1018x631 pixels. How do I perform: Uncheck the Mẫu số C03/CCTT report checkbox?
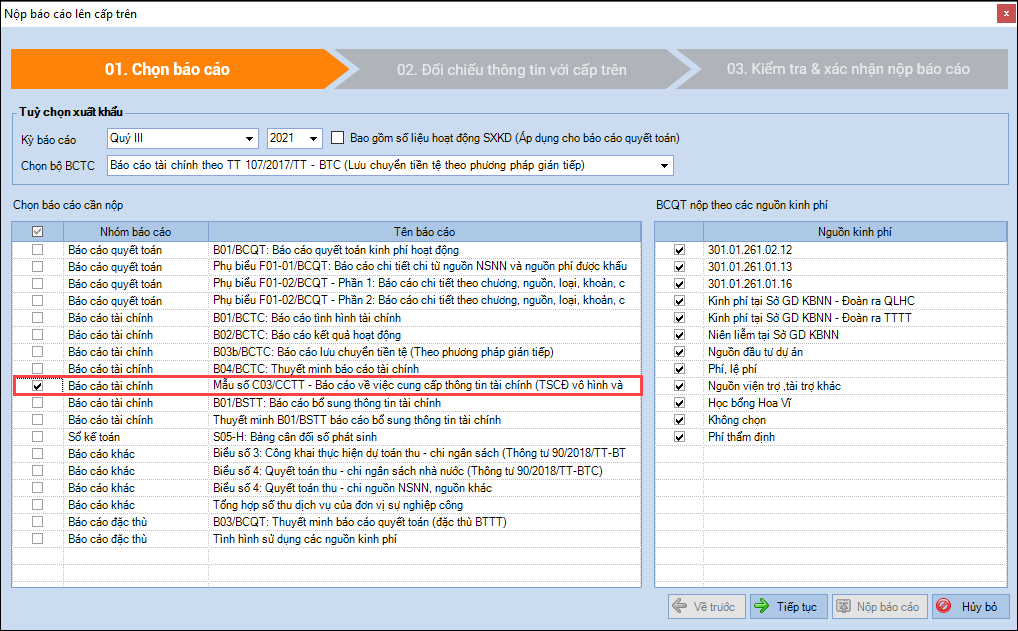tap(38, 386)
